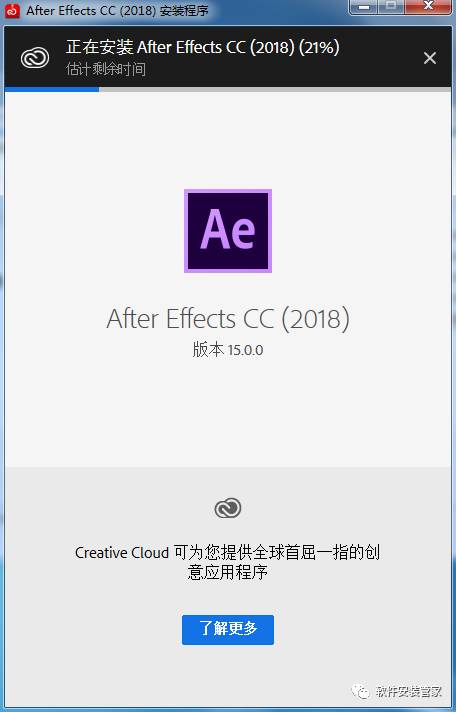Click the red Adobe installer icon in title bar
This screenshot has height=712, width=456.
(13, 11)
